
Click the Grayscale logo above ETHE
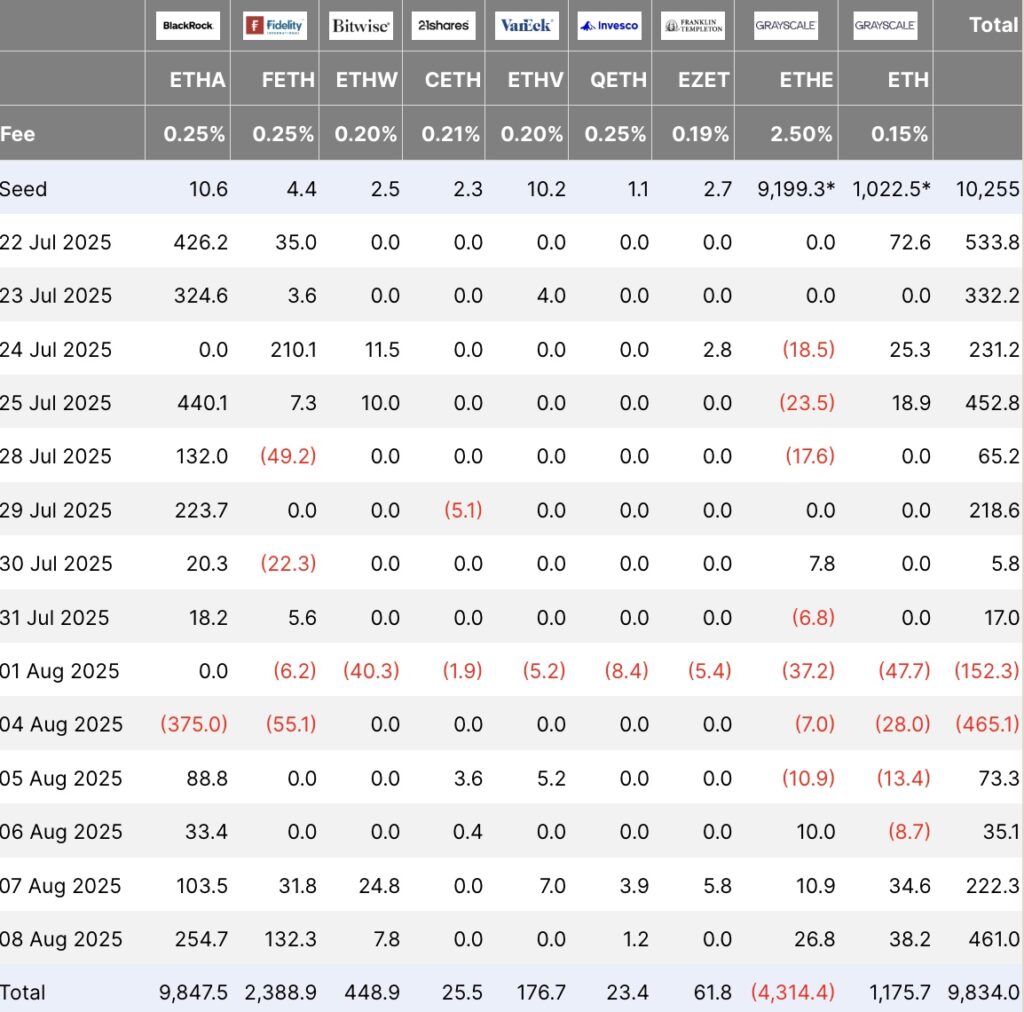[786, 25]
